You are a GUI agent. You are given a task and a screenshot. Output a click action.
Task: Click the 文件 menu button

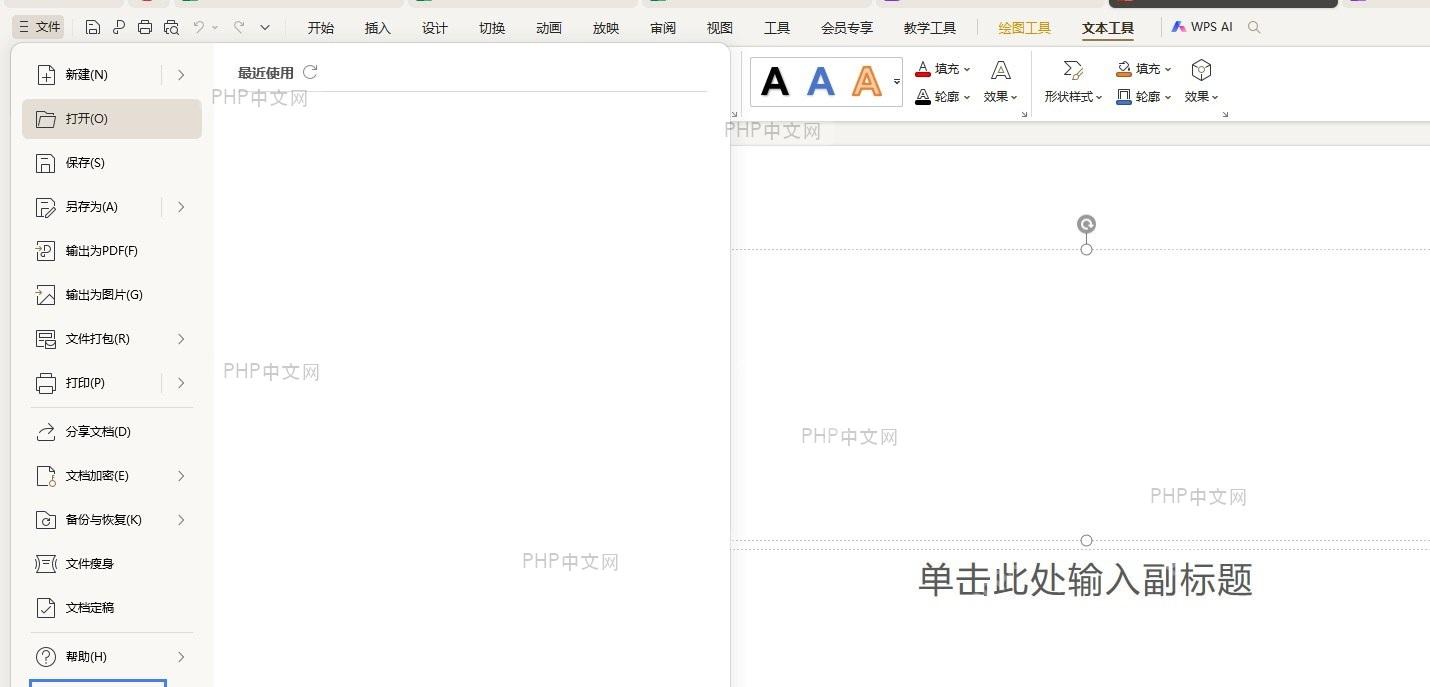pos(40,28)
